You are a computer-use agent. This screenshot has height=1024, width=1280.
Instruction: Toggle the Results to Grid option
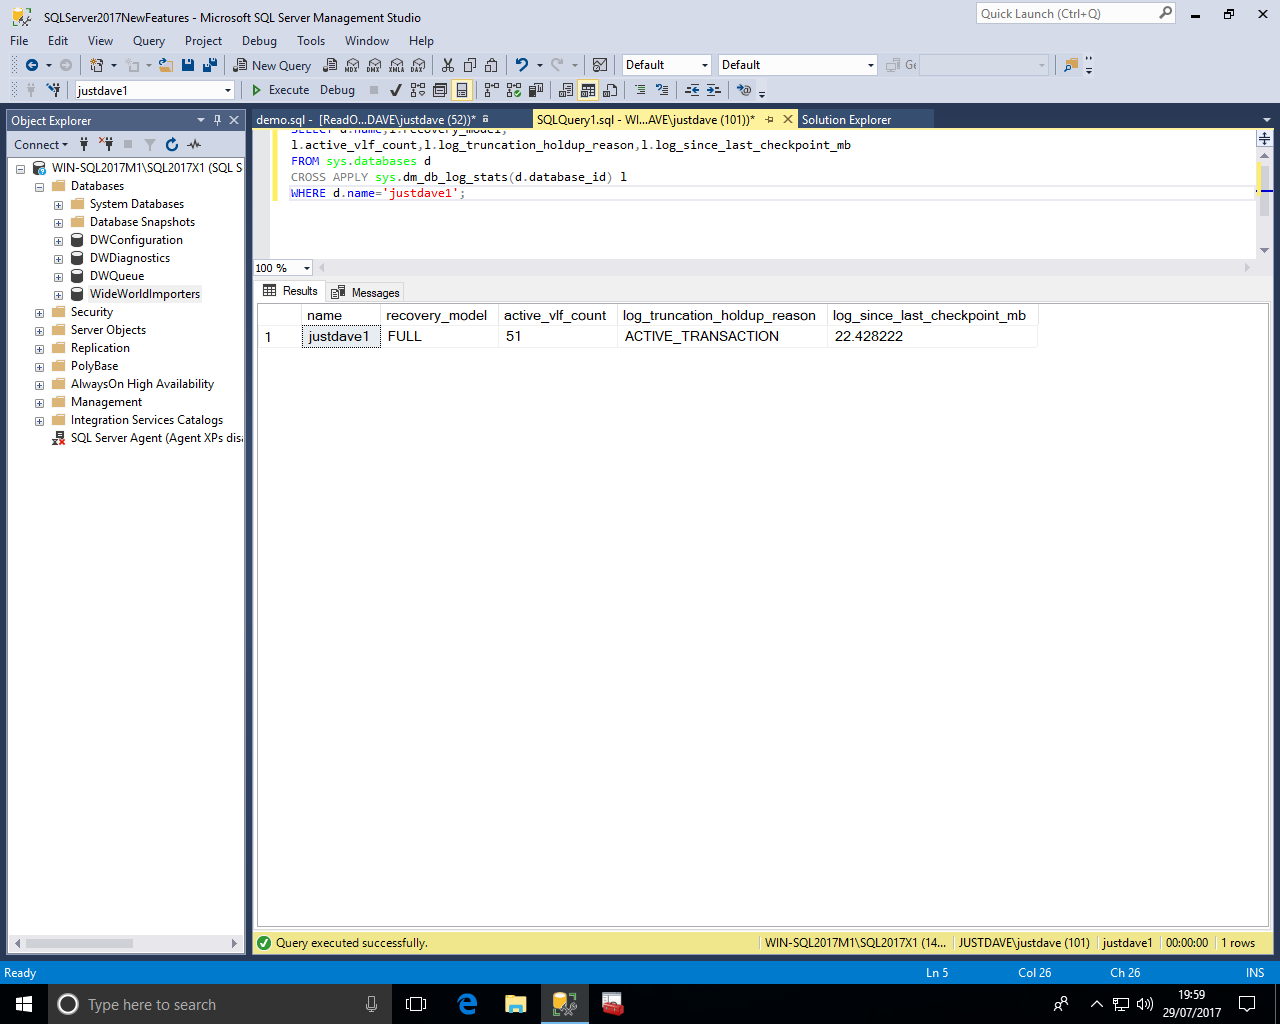pos(588,90)
